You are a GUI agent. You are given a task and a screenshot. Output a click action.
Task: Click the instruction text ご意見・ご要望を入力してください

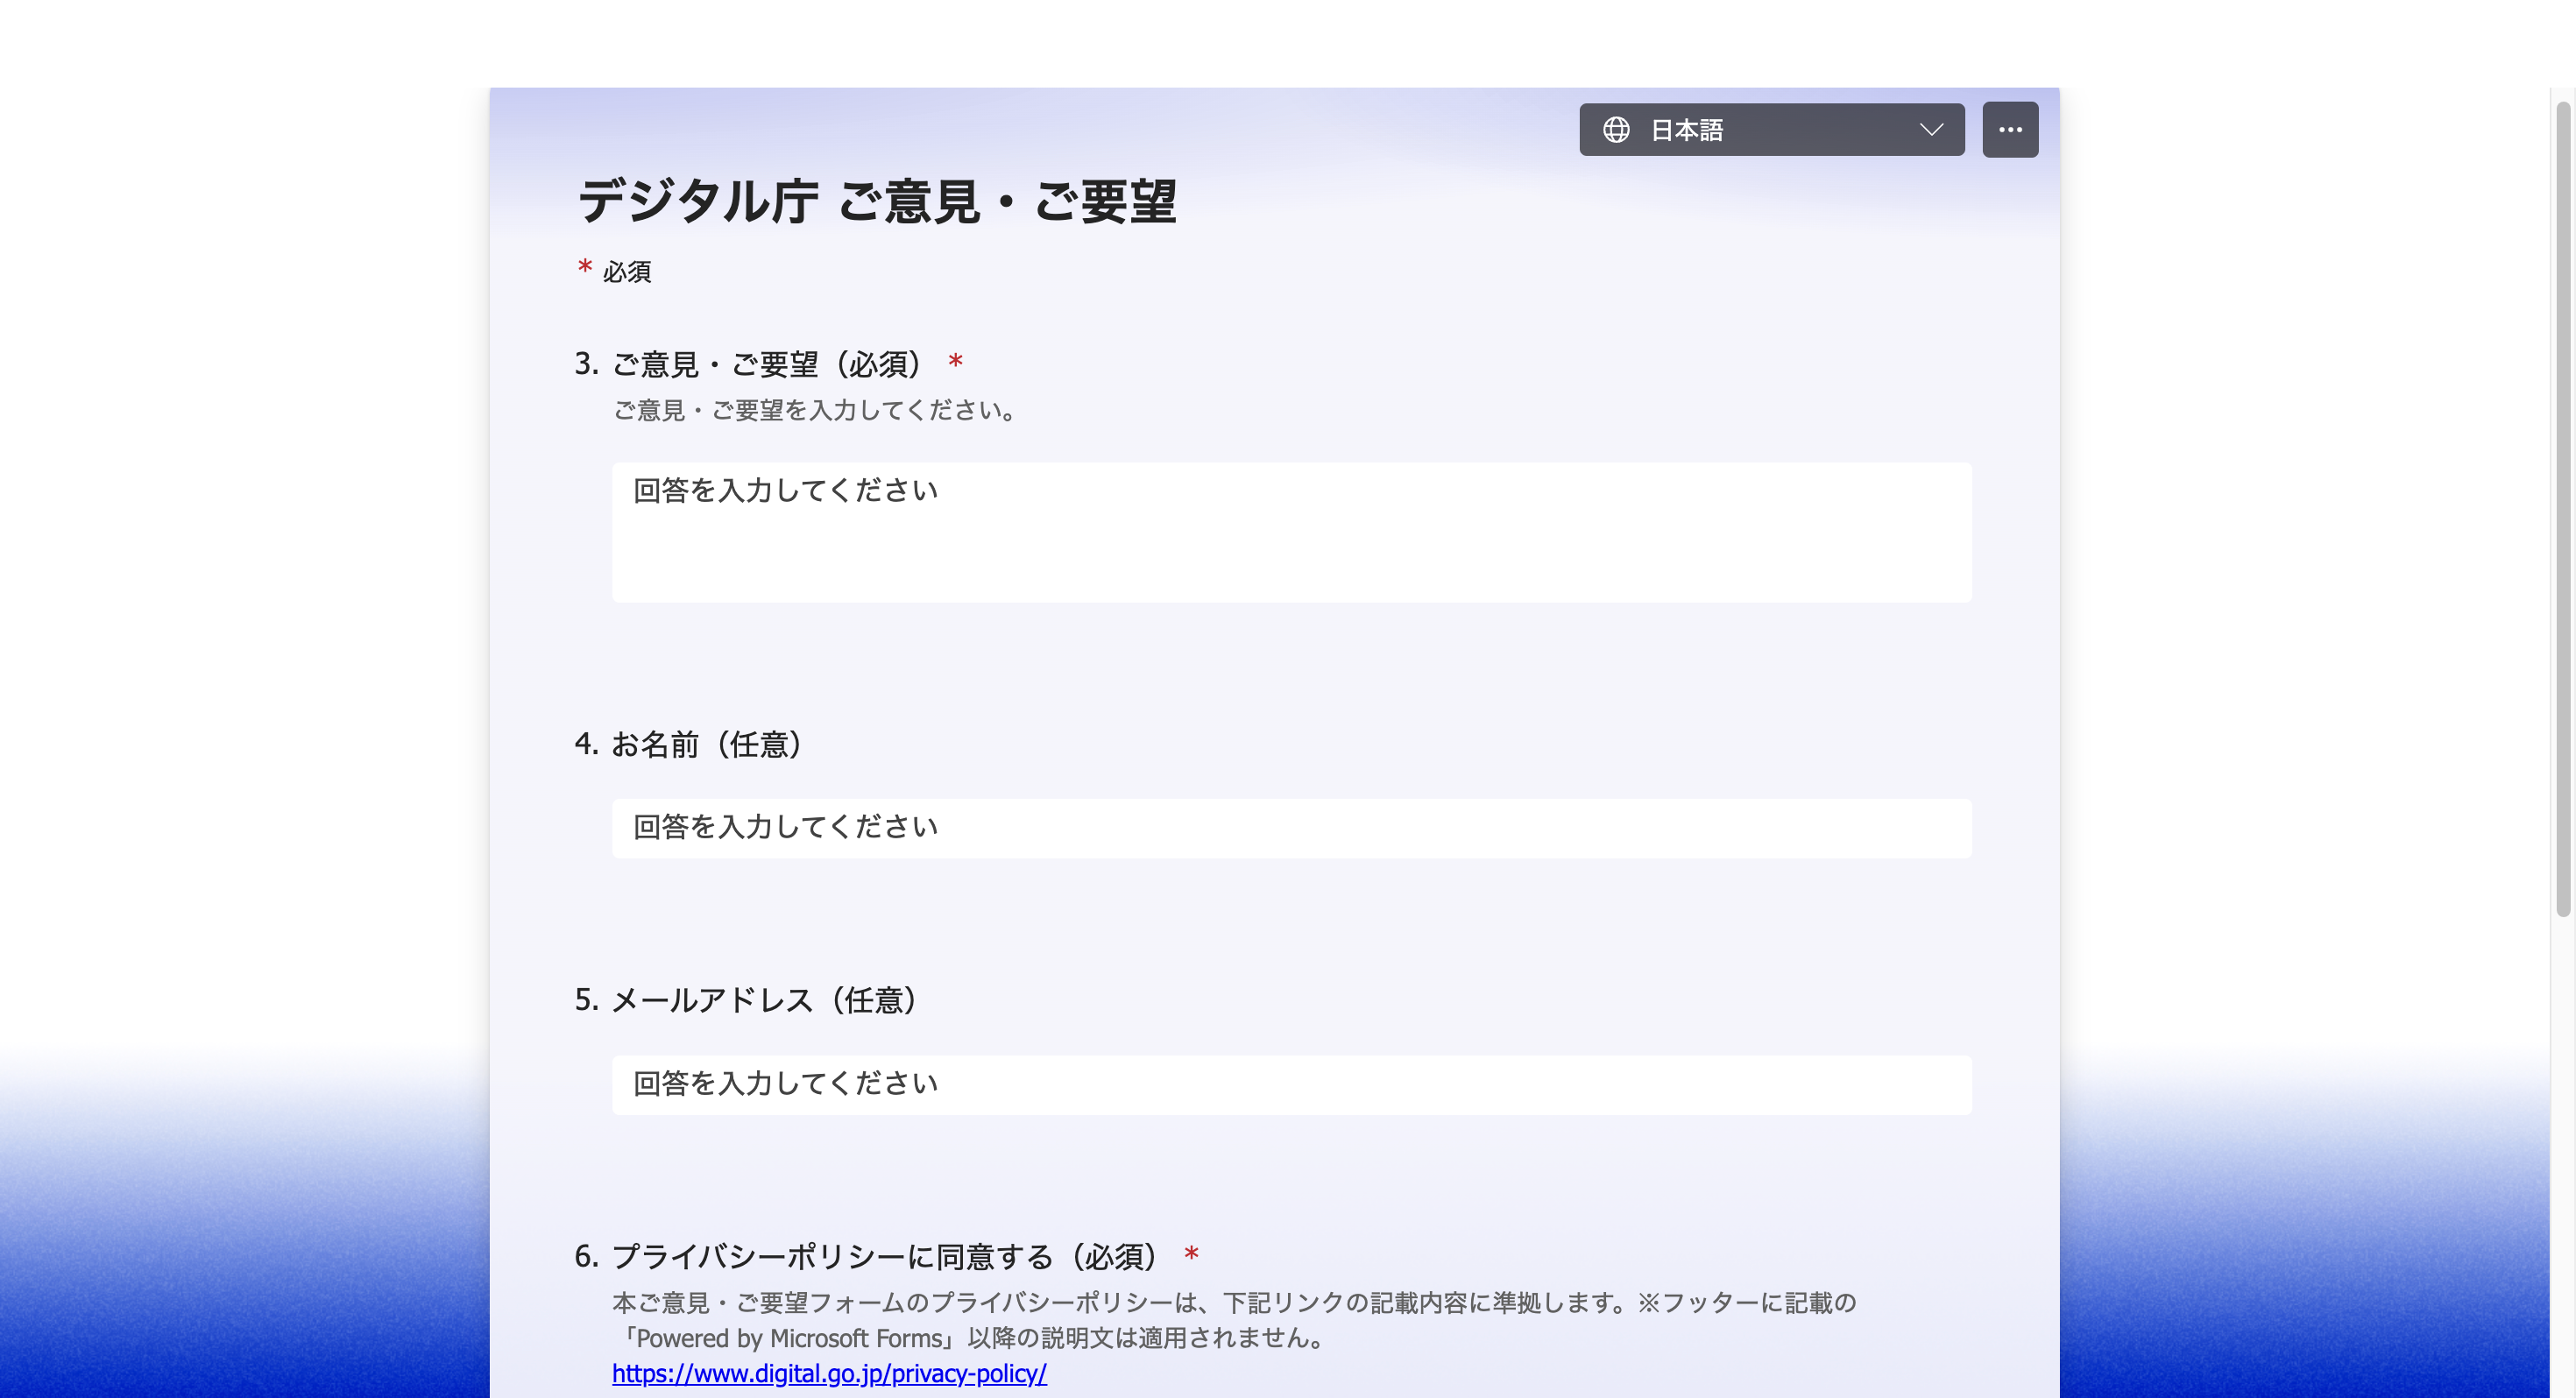click(x=813, y=410)
